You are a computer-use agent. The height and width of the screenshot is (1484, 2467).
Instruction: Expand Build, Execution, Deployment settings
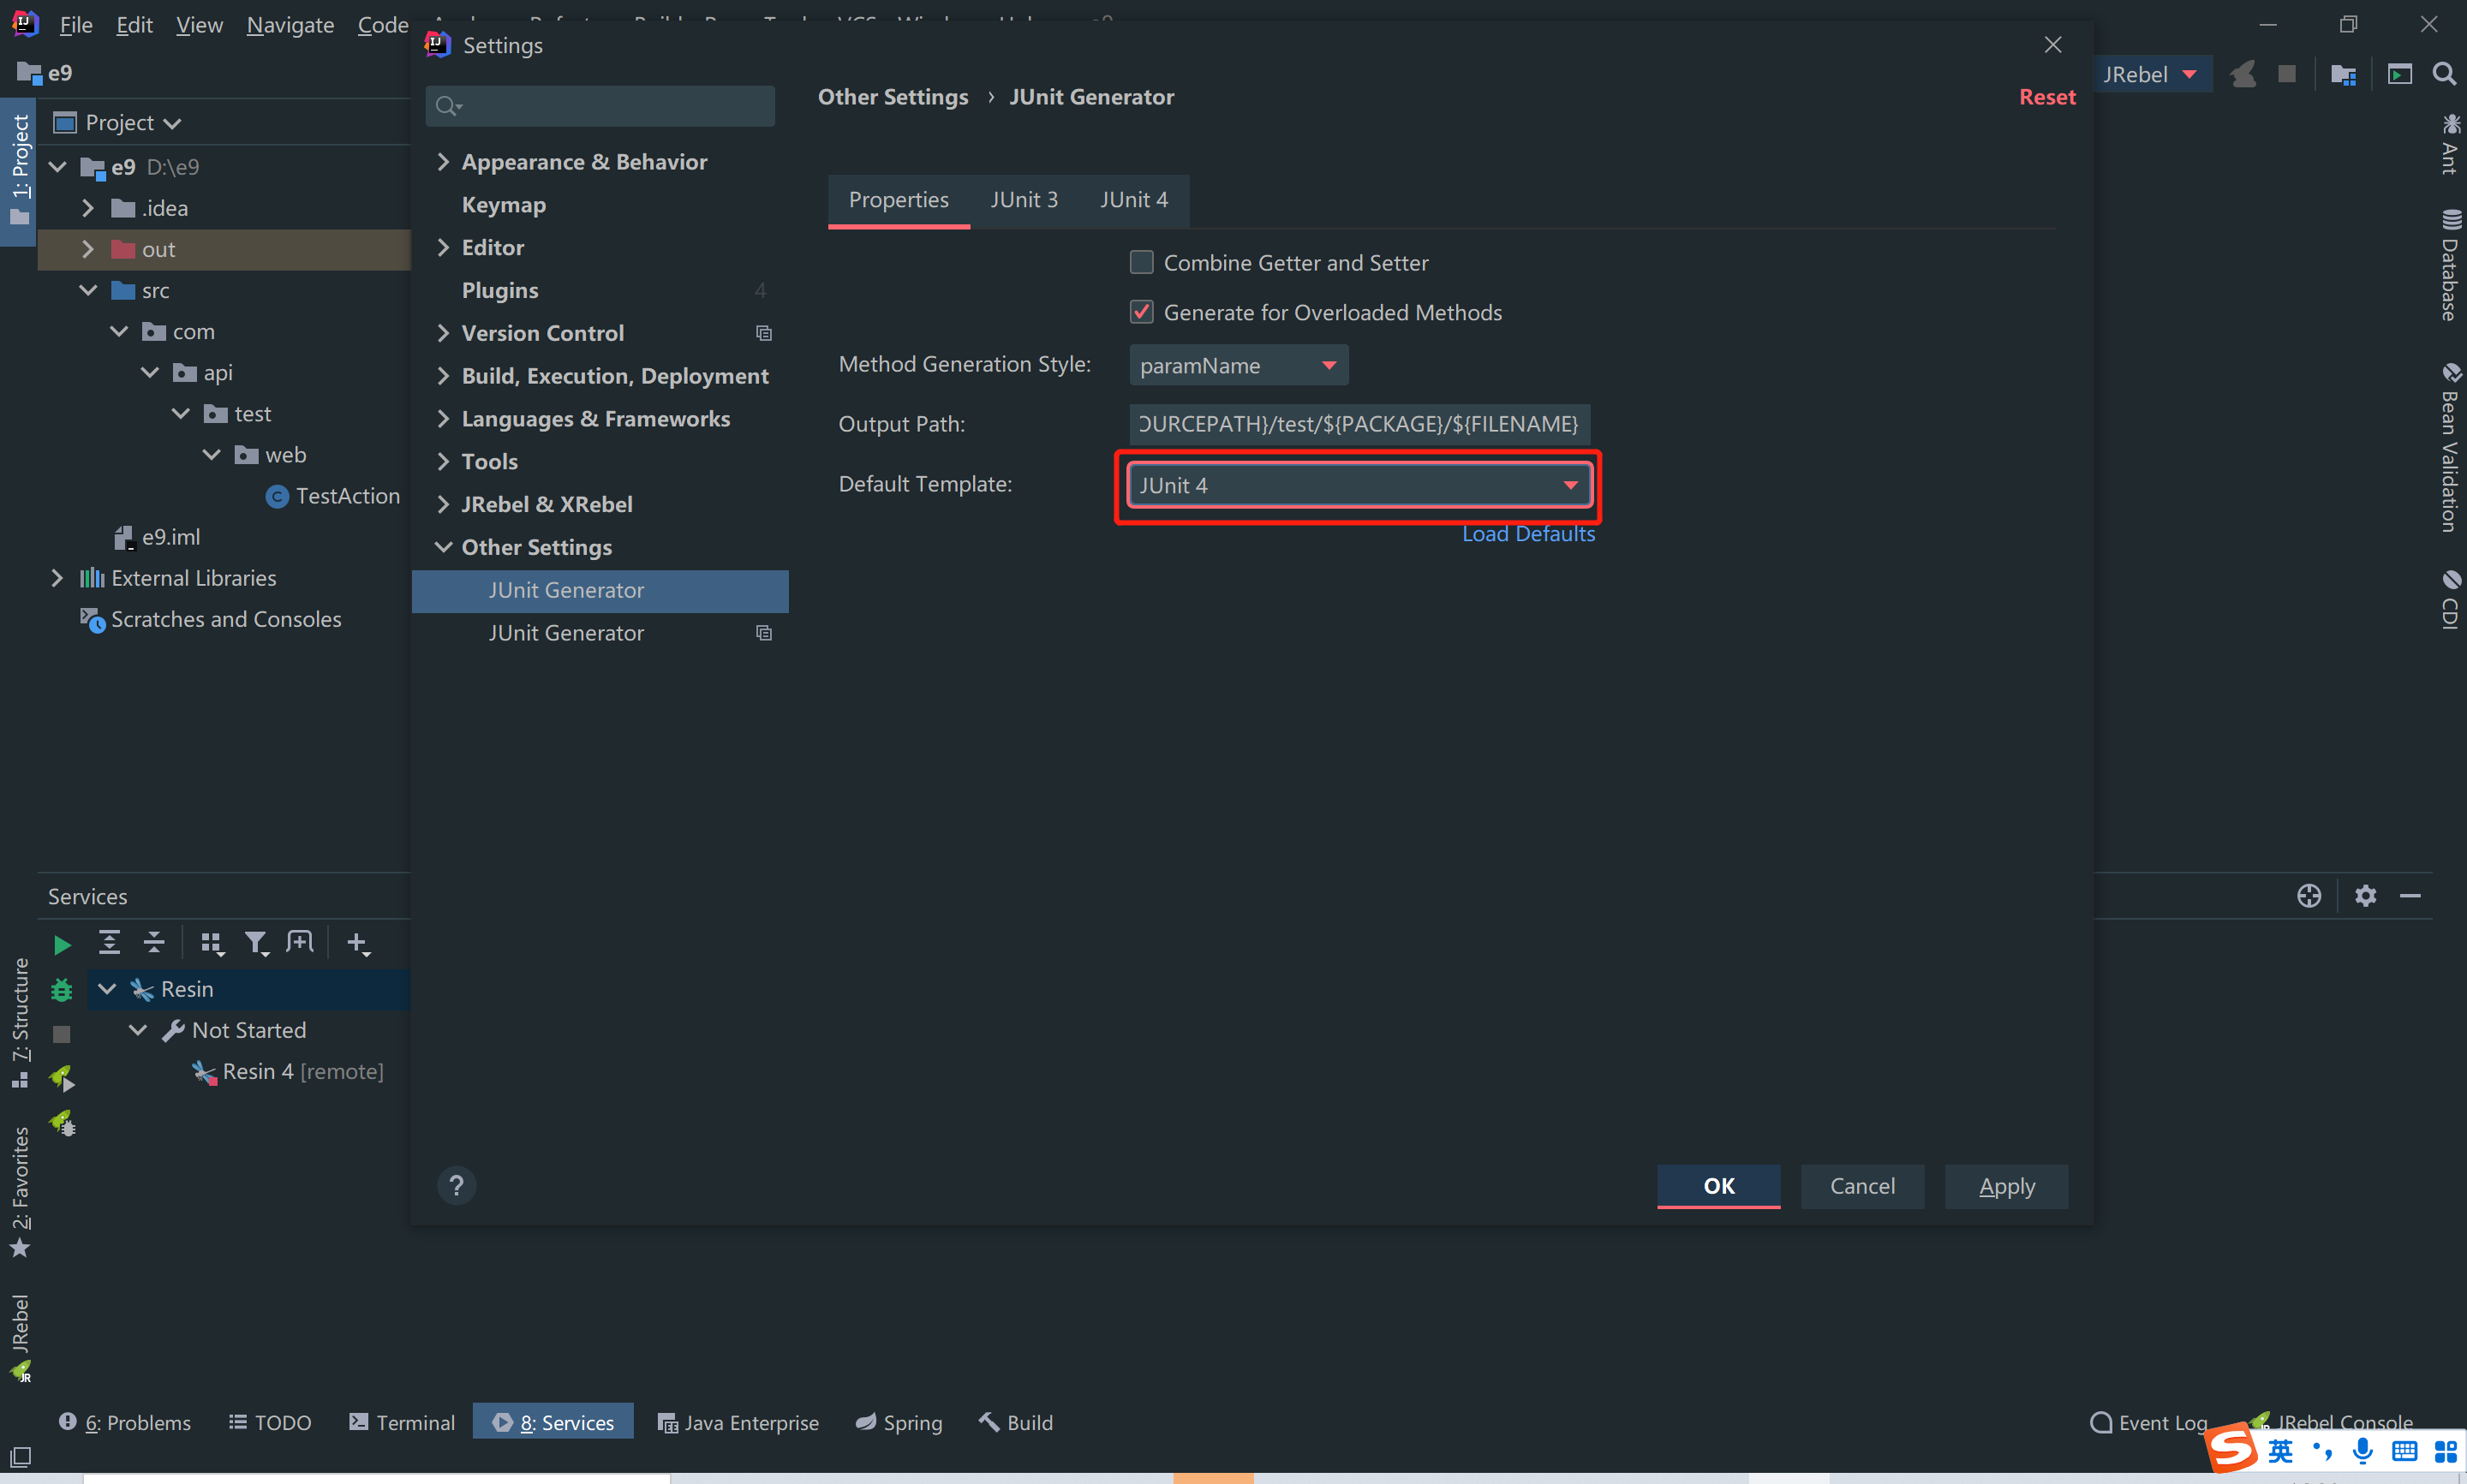point(443,376)
